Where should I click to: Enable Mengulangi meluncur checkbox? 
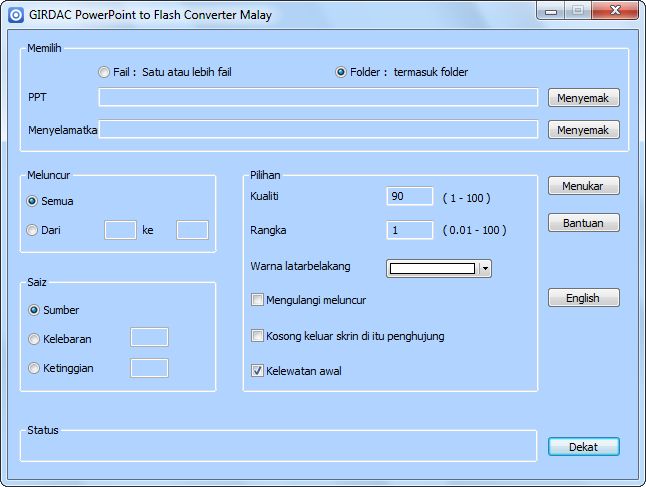[257, 300]
